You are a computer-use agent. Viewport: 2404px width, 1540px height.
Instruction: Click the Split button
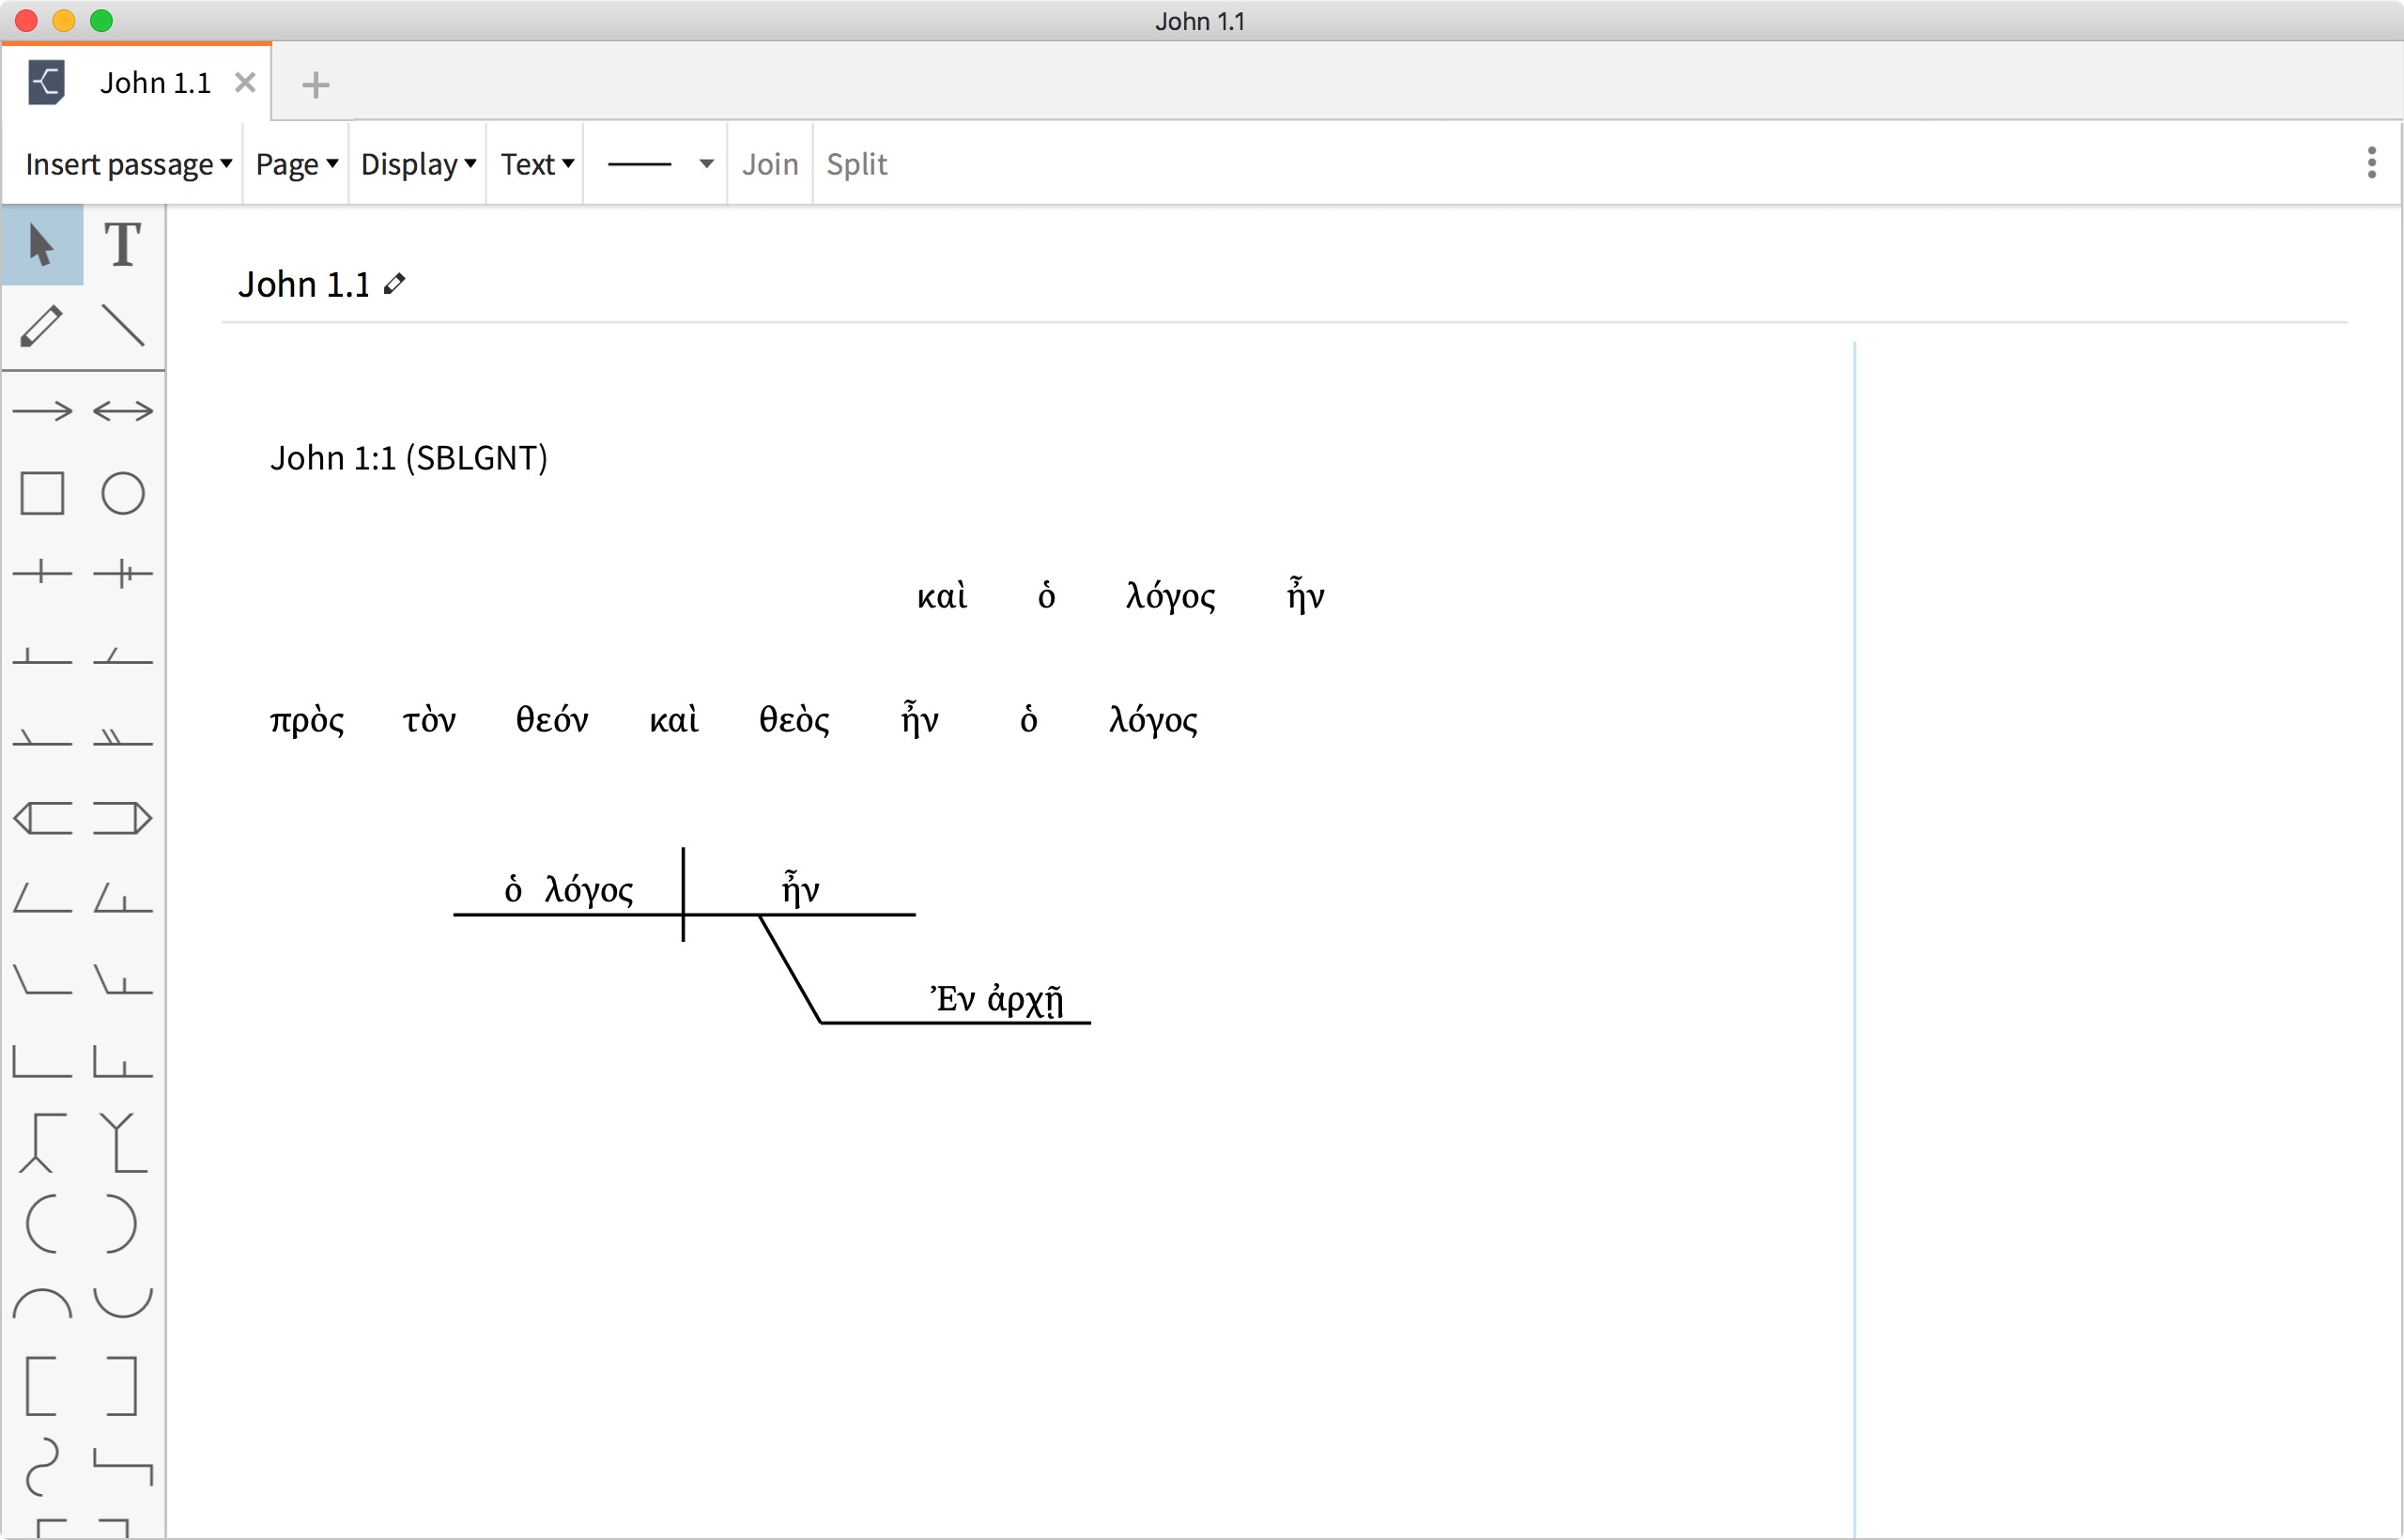(x=856, y=163)
